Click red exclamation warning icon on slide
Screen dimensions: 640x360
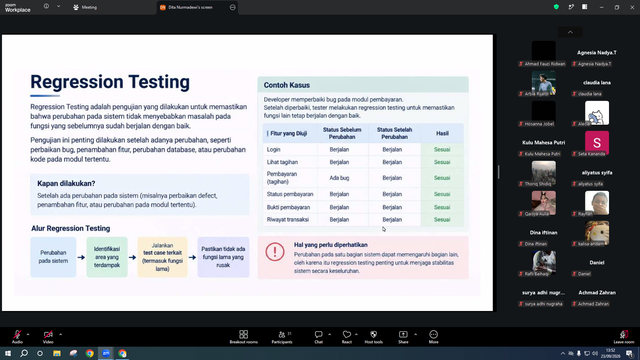pyautogui.click(x=275, y=252)
